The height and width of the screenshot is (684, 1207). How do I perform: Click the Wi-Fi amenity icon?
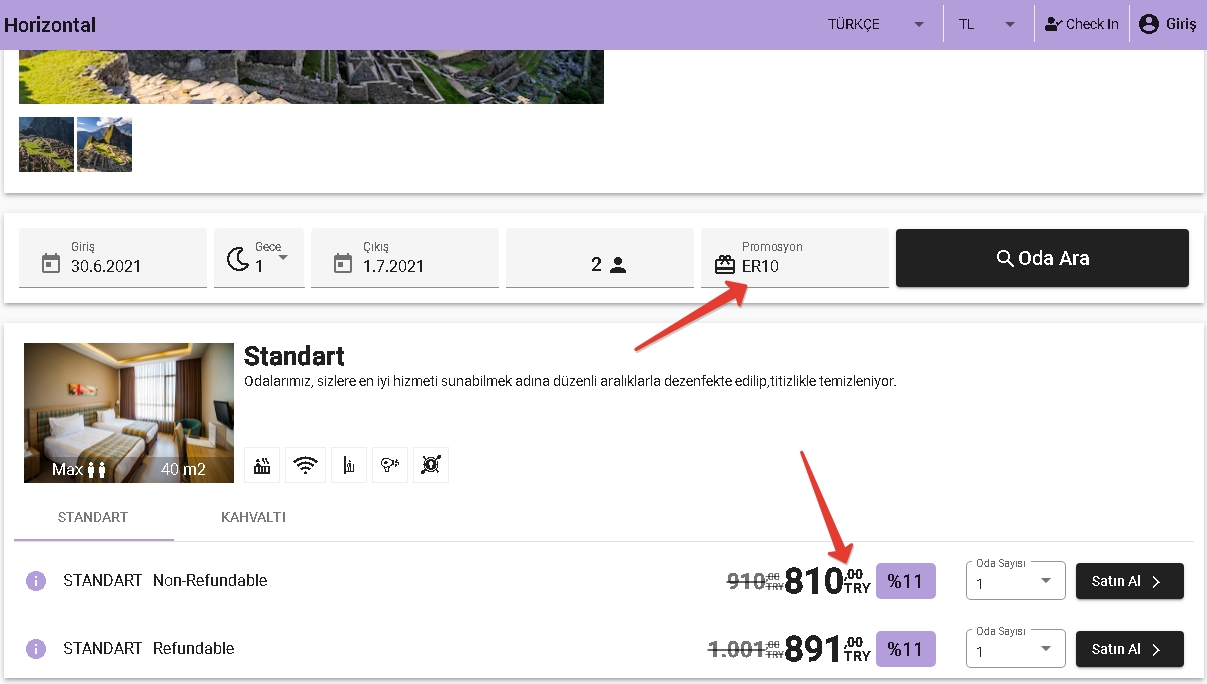(306, 465)
